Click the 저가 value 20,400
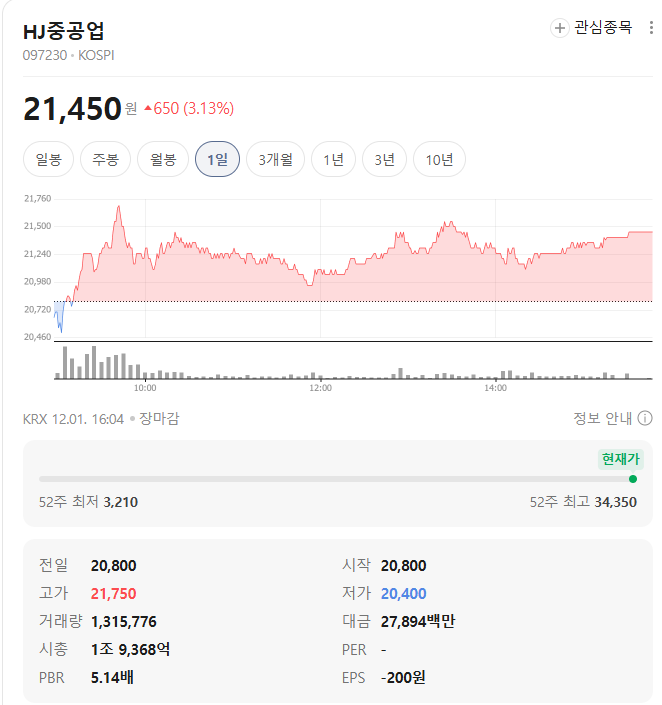 pos(403,593)
